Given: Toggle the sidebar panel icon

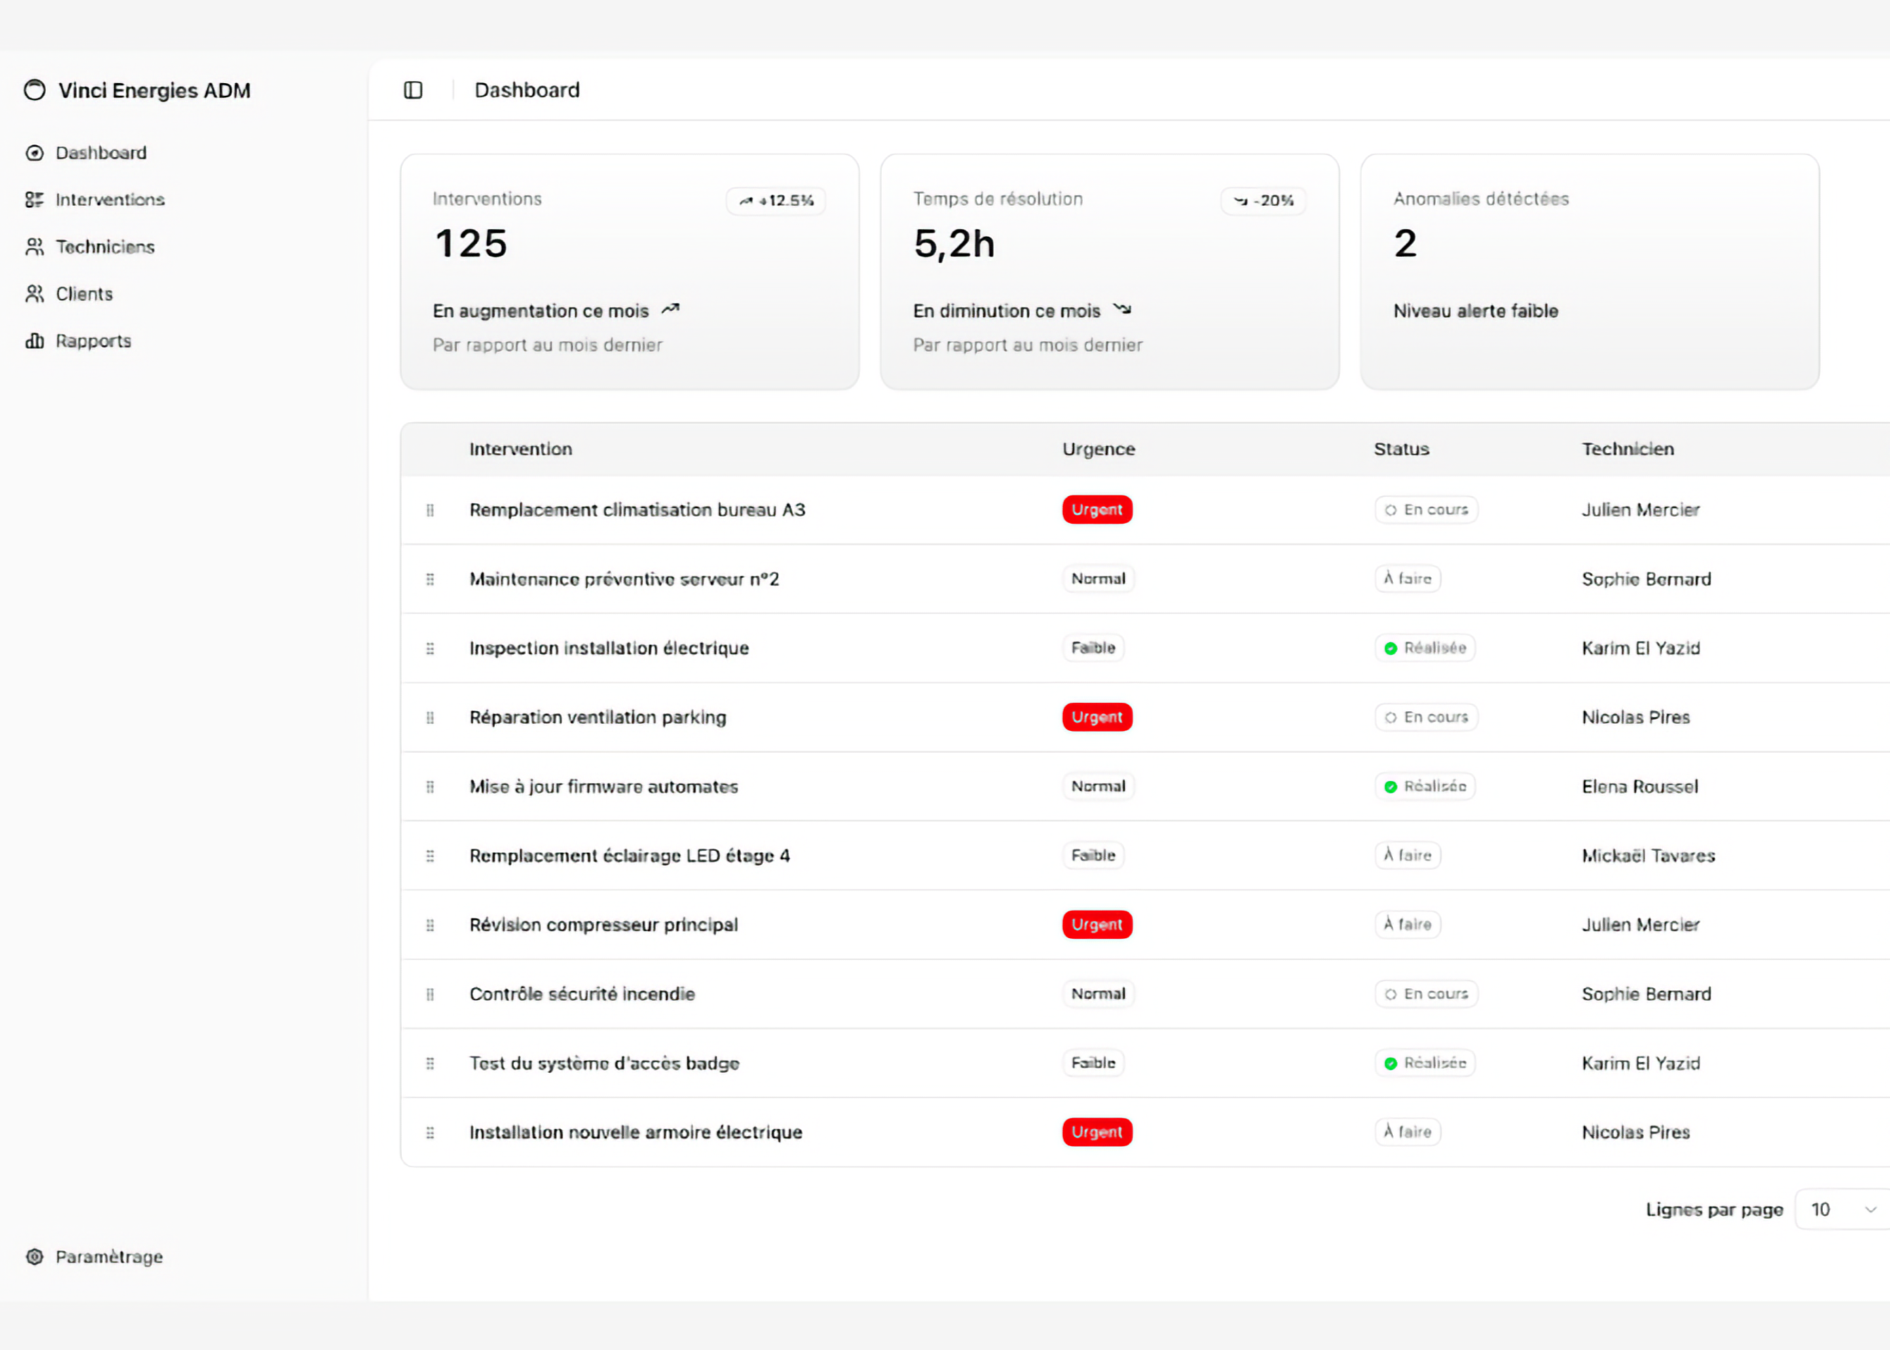Looking at the screenshot, I should pyautogui.click(x=413, y=90).
